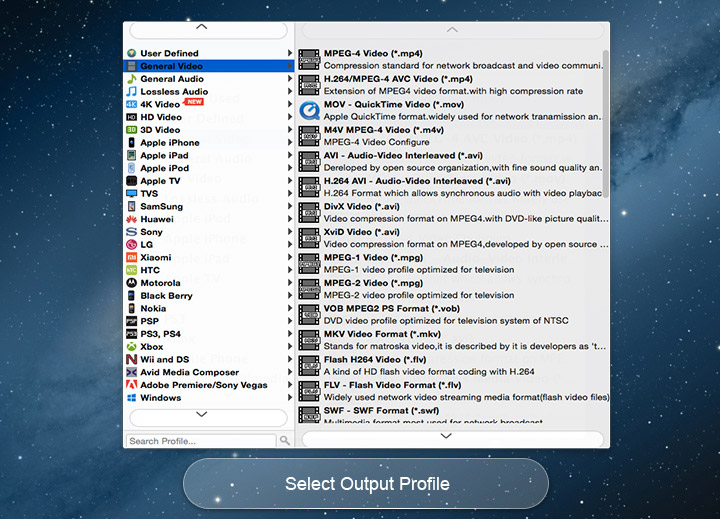Click the Xiaomi logo icon

pos(132,257)
